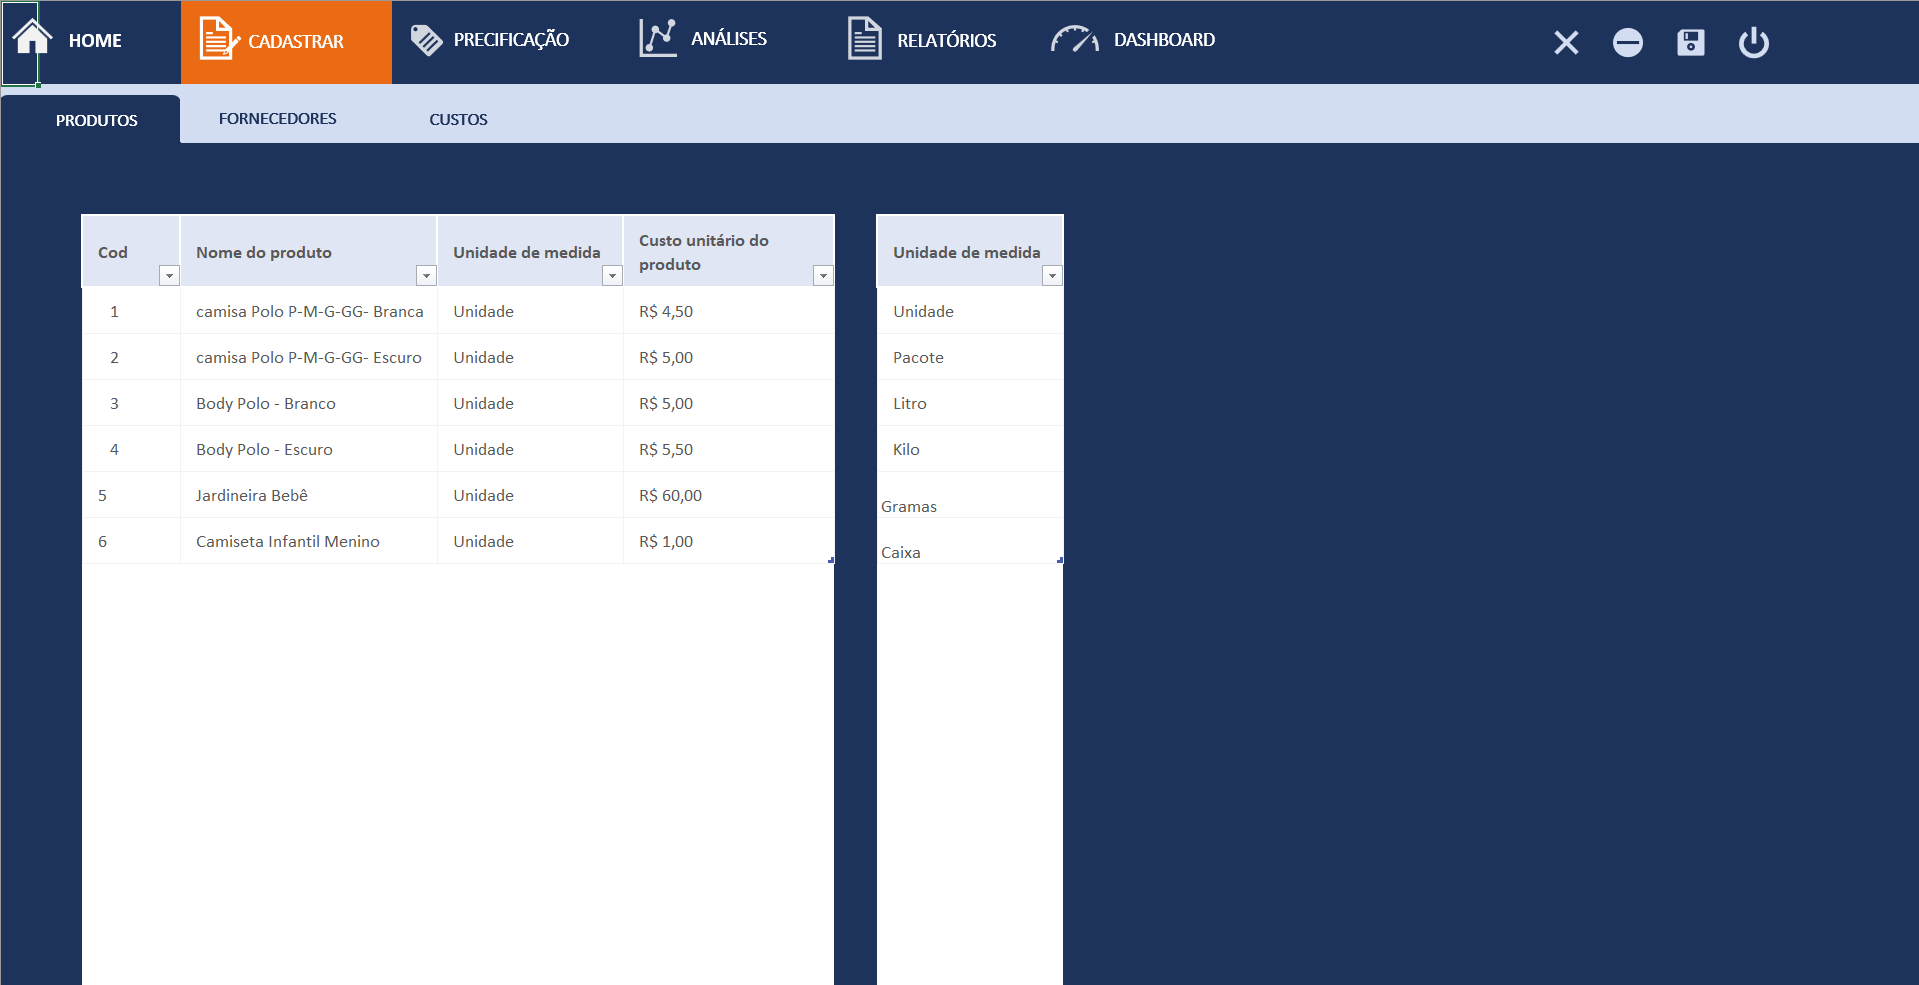Click the Relatórios report icon

tap(864, 40)
